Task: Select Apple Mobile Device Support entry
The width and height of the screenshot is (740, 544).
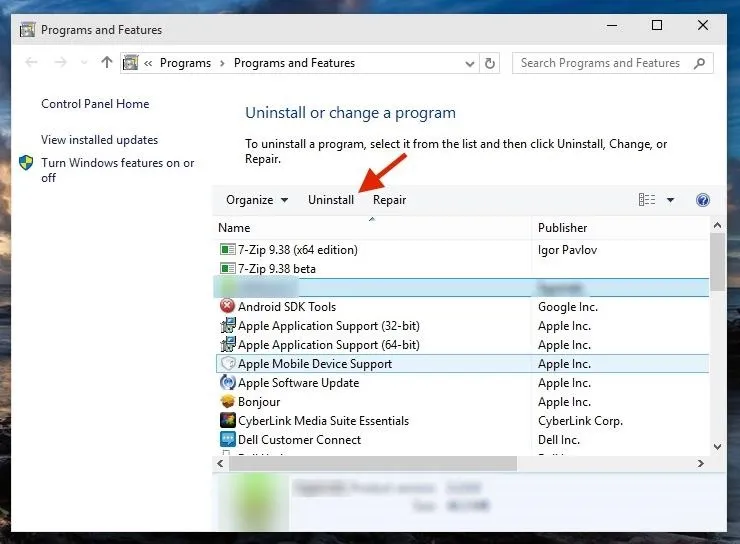Action: [315, 364]
